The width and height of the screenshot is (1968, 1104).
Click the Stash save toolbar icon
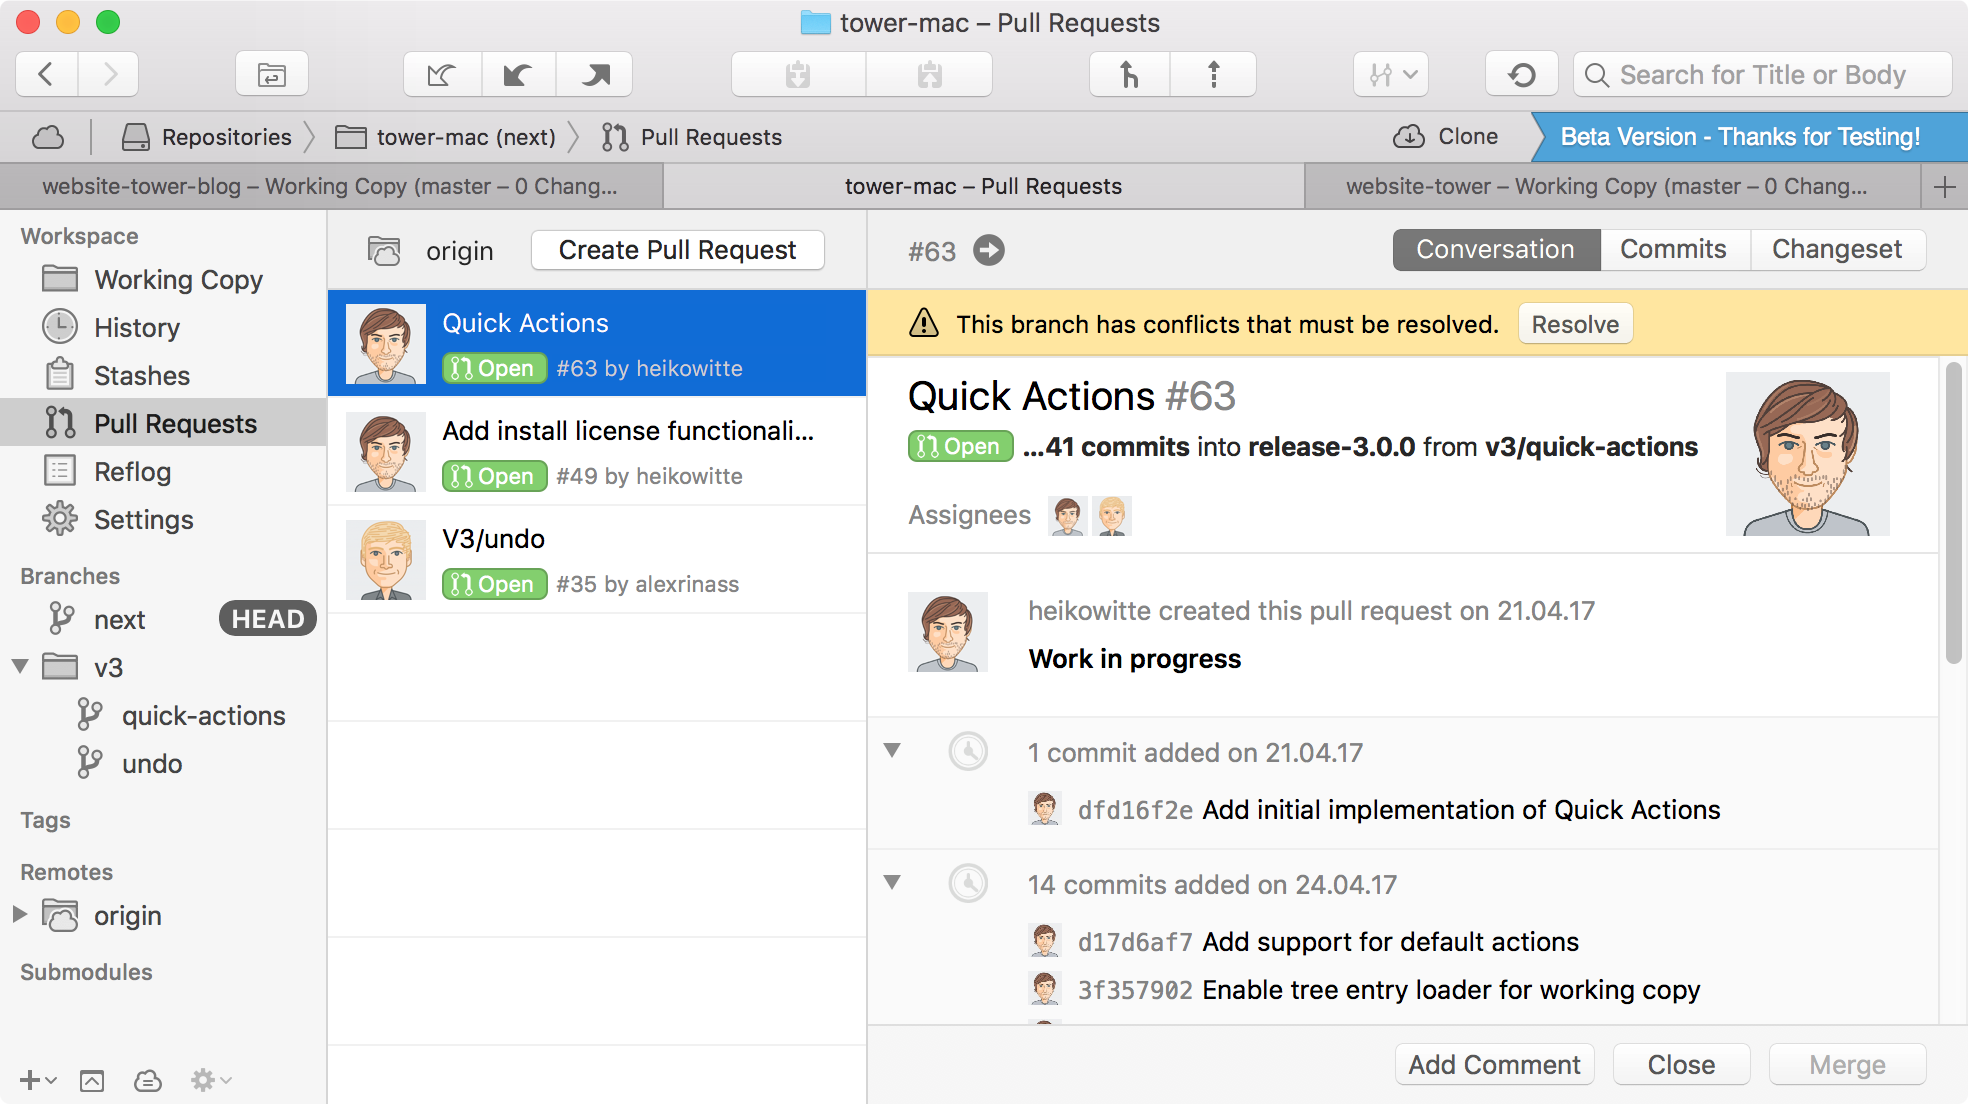coord(798,75)
